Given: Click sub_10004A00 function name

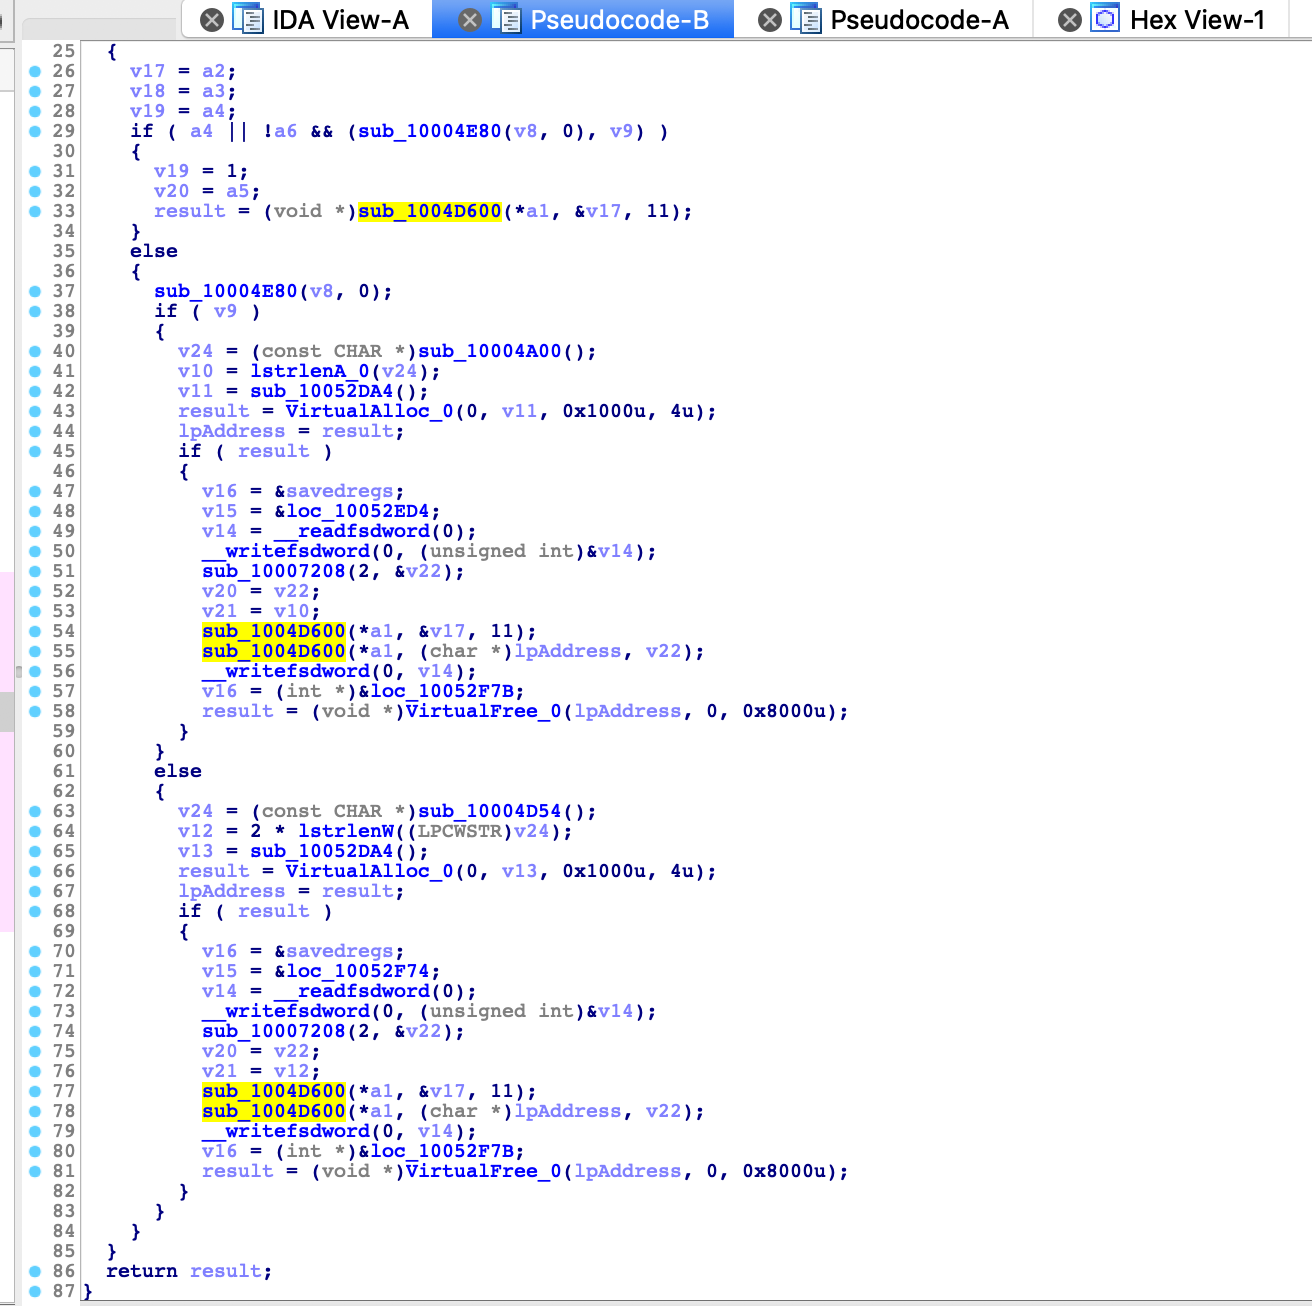Looking at the screenshot, I should pos(490,351).
